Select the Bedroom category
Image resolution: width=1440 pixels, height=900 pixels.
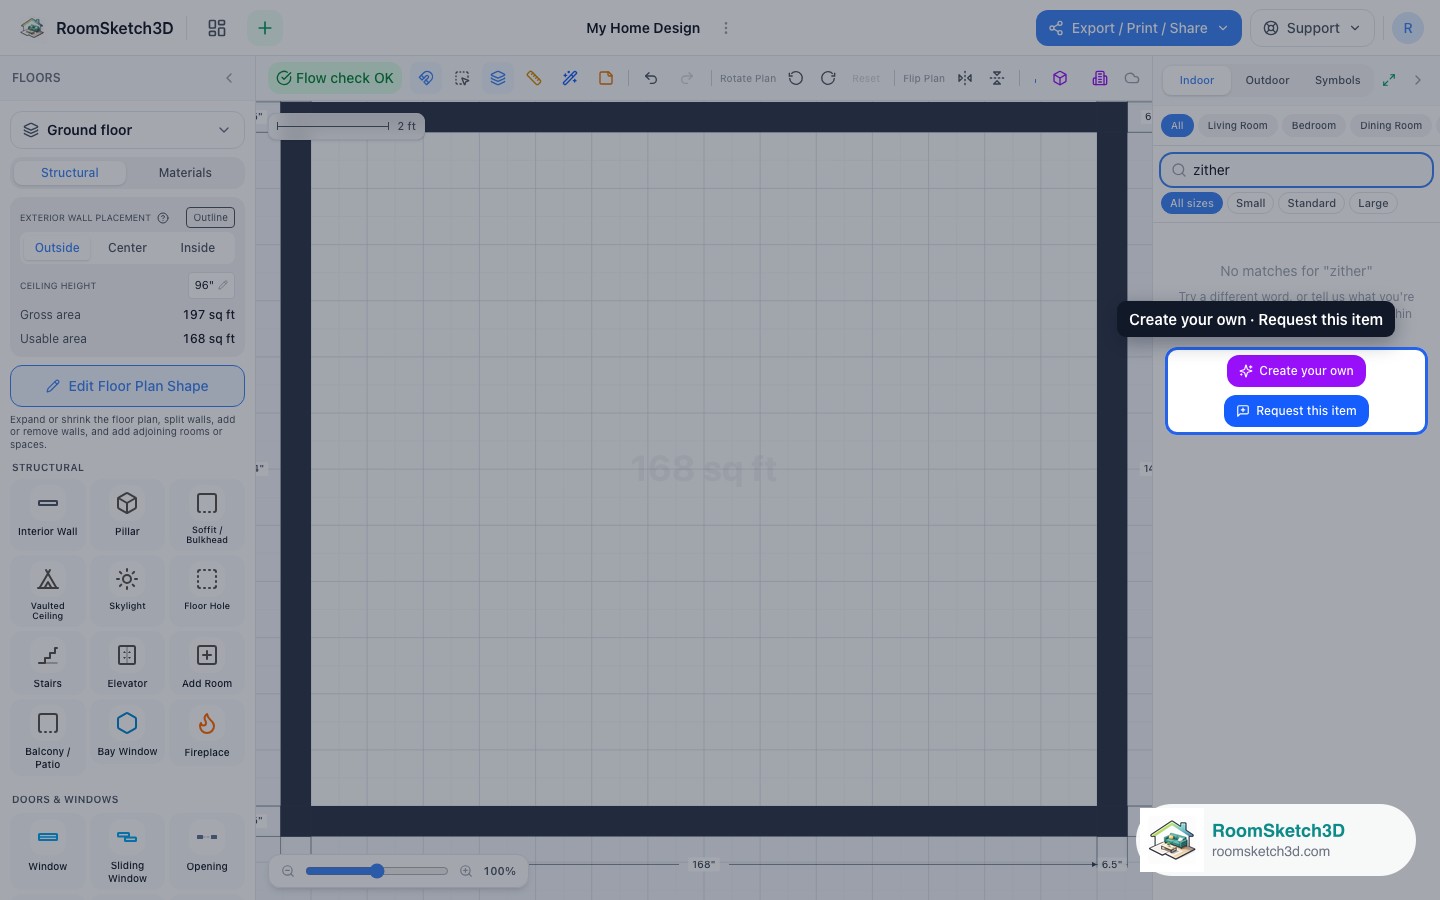pyautogui.click(x=1313, y=126)
